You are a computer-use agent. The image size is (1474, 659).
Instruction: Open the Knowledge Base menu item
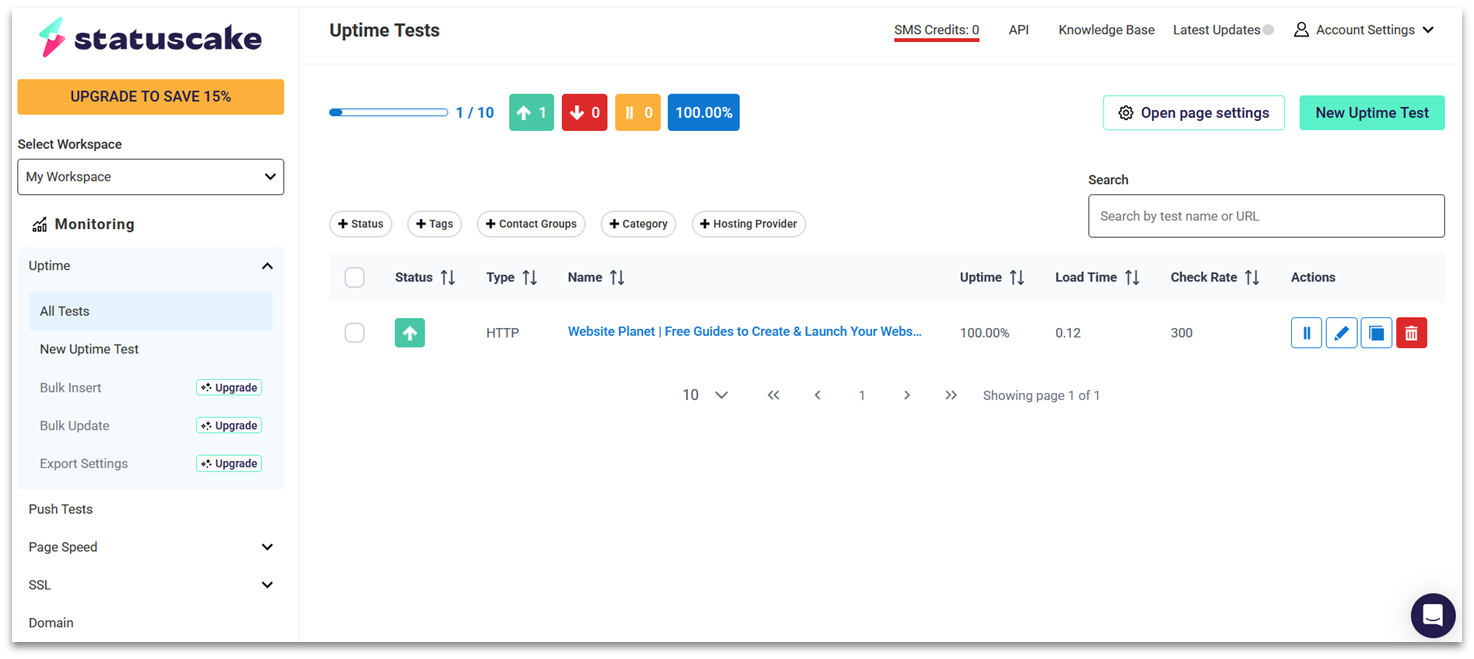[x=1106, y=29]
